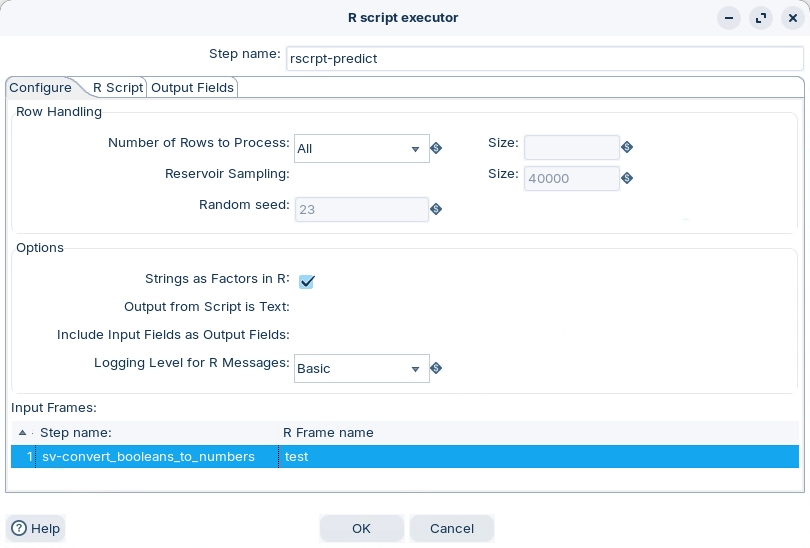Click variable icon beside Logging Level dropdown
810x548 pixels.
pyautogui.click(x=436, y=368)
